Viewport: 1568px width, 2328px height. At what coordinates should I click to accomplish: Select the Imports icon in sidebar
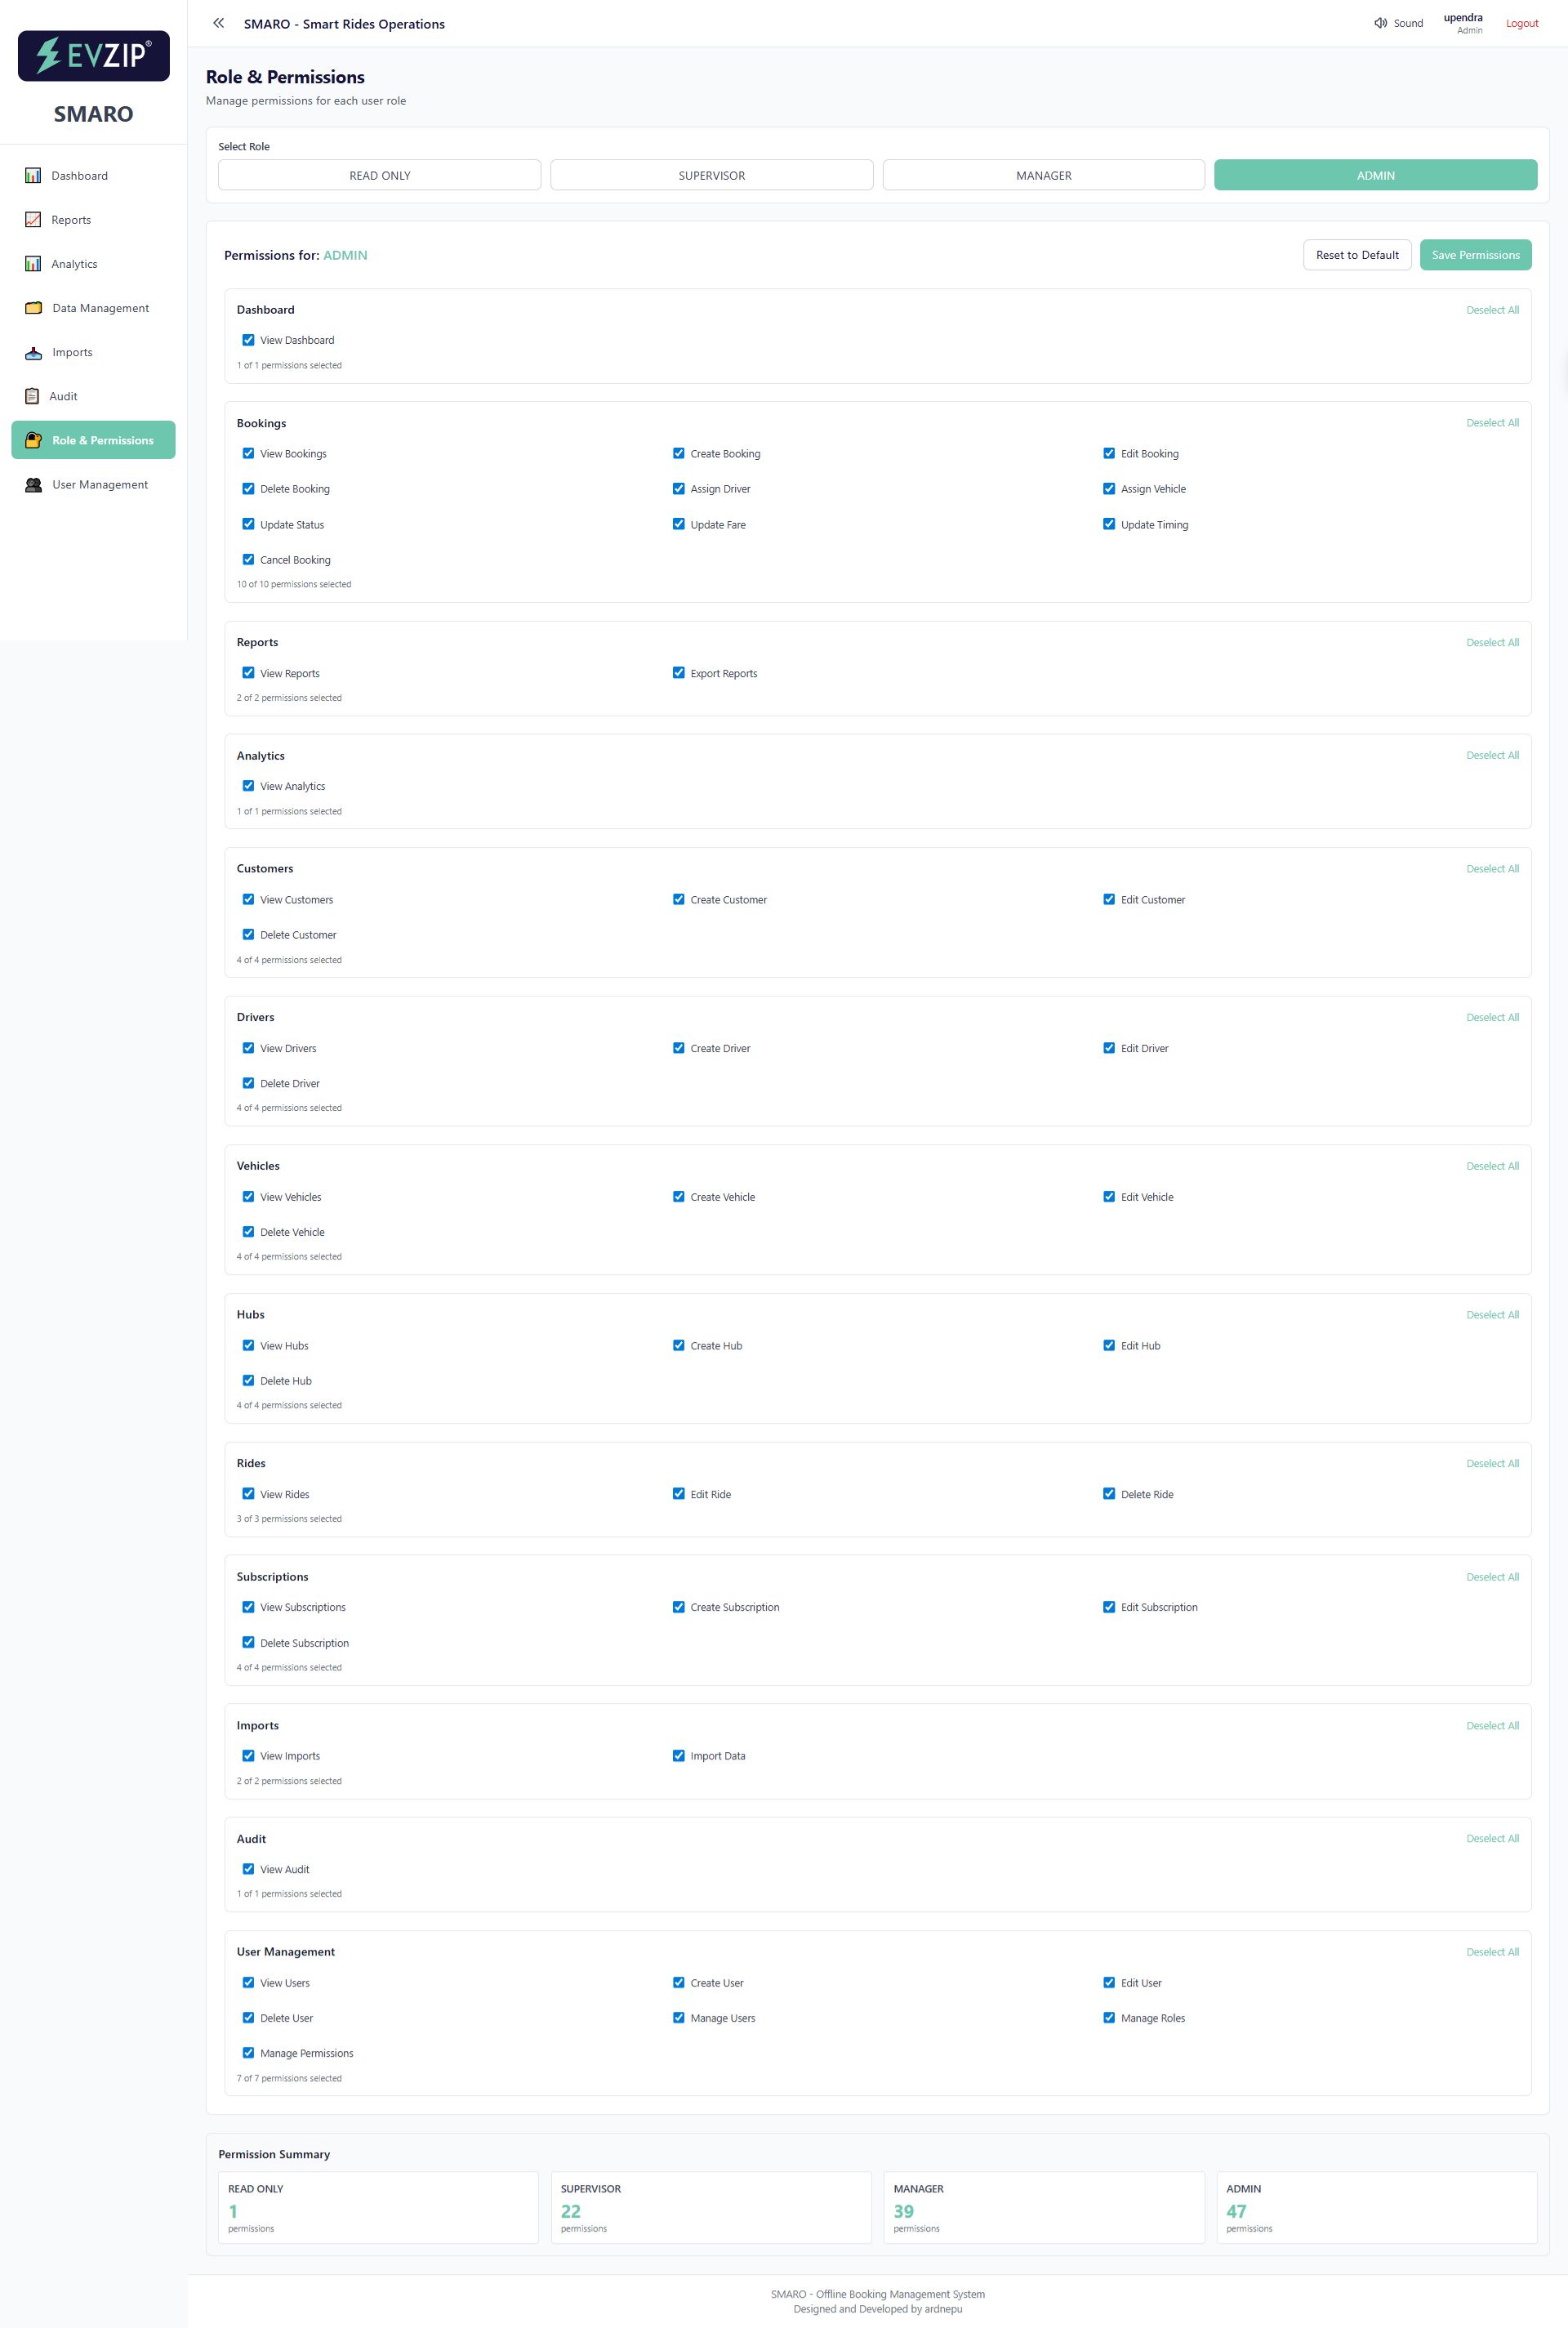click(x=33, y=352)
